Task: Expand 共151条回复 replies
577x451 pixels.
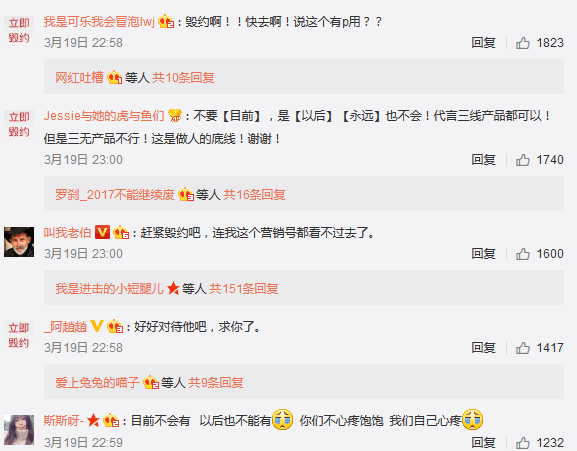Action: [244, 289]
